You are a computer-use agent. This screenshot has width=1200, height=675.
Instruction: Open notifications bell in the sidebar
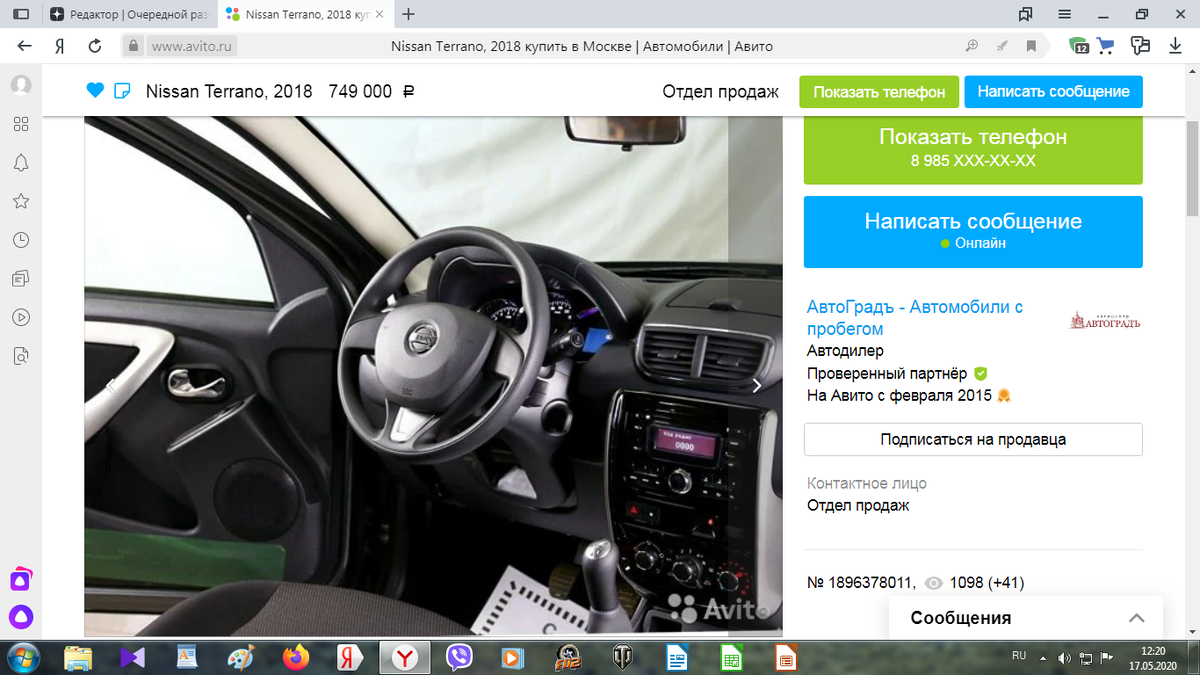pos(20,163)
